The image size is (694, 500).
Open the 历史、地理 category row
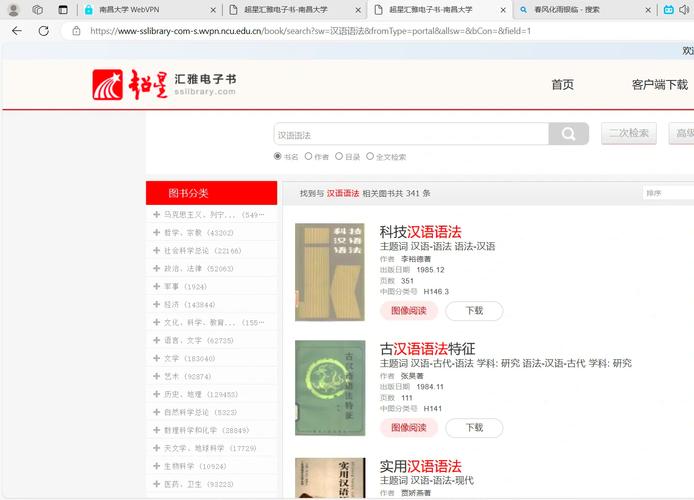click(x=212, y=394)
